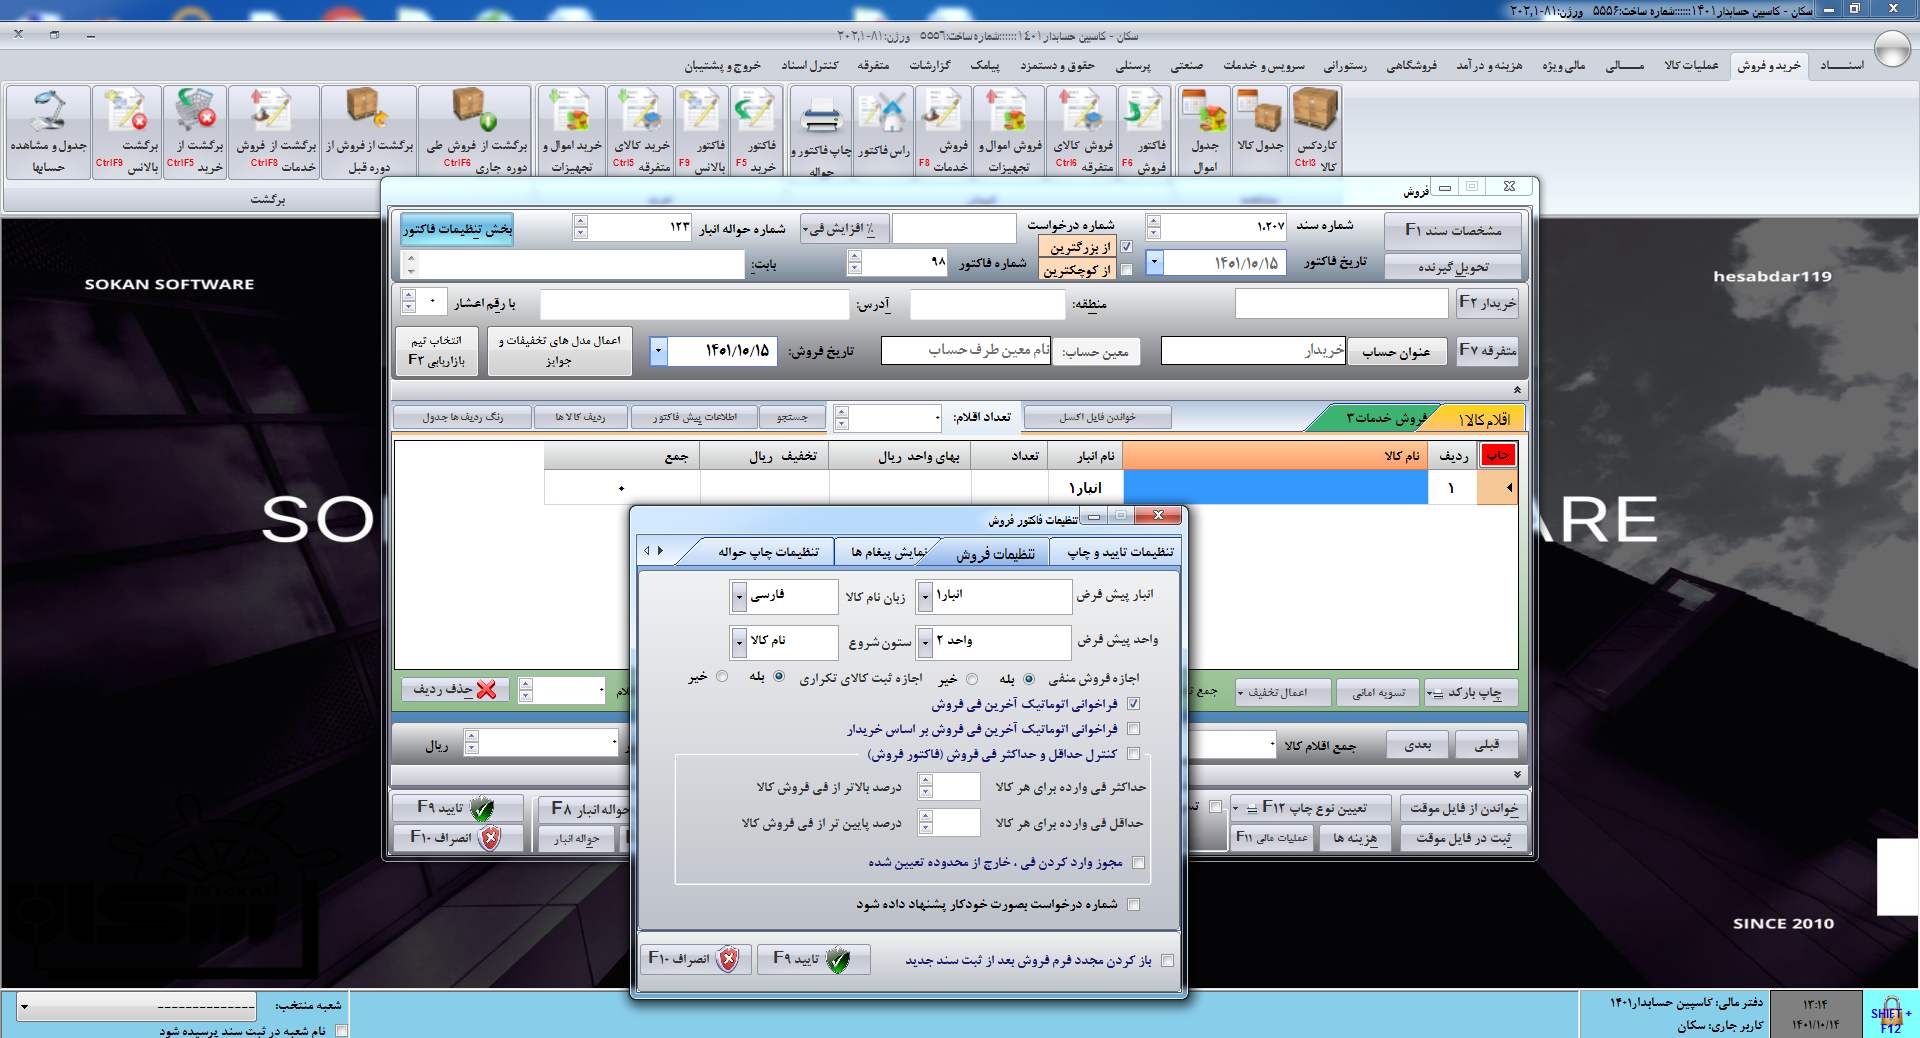Collapse the sales header section with the chevron
The height and width of the screenshot is (1038, 1920).
(1517, 390)
